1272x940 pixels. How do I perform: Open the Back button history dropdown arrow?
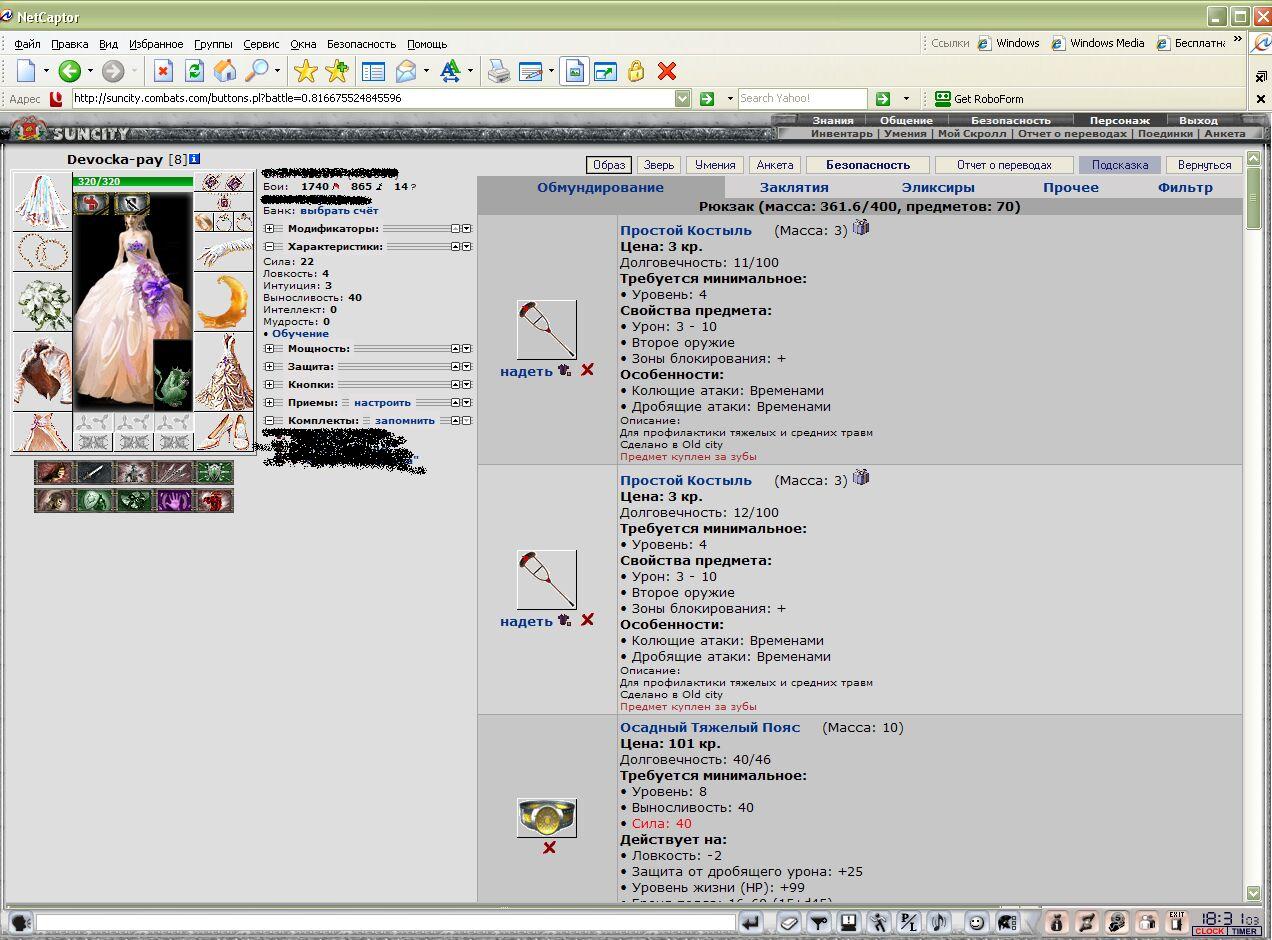click(x=90, y=70)
